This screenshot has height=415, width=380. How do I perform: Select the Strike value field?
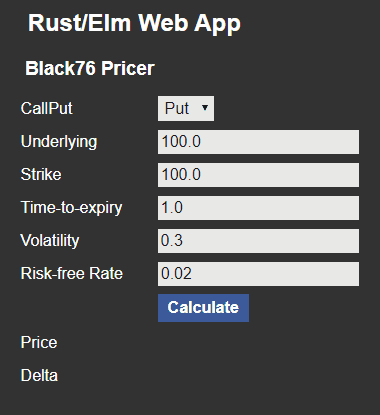(x=258, y=175)
